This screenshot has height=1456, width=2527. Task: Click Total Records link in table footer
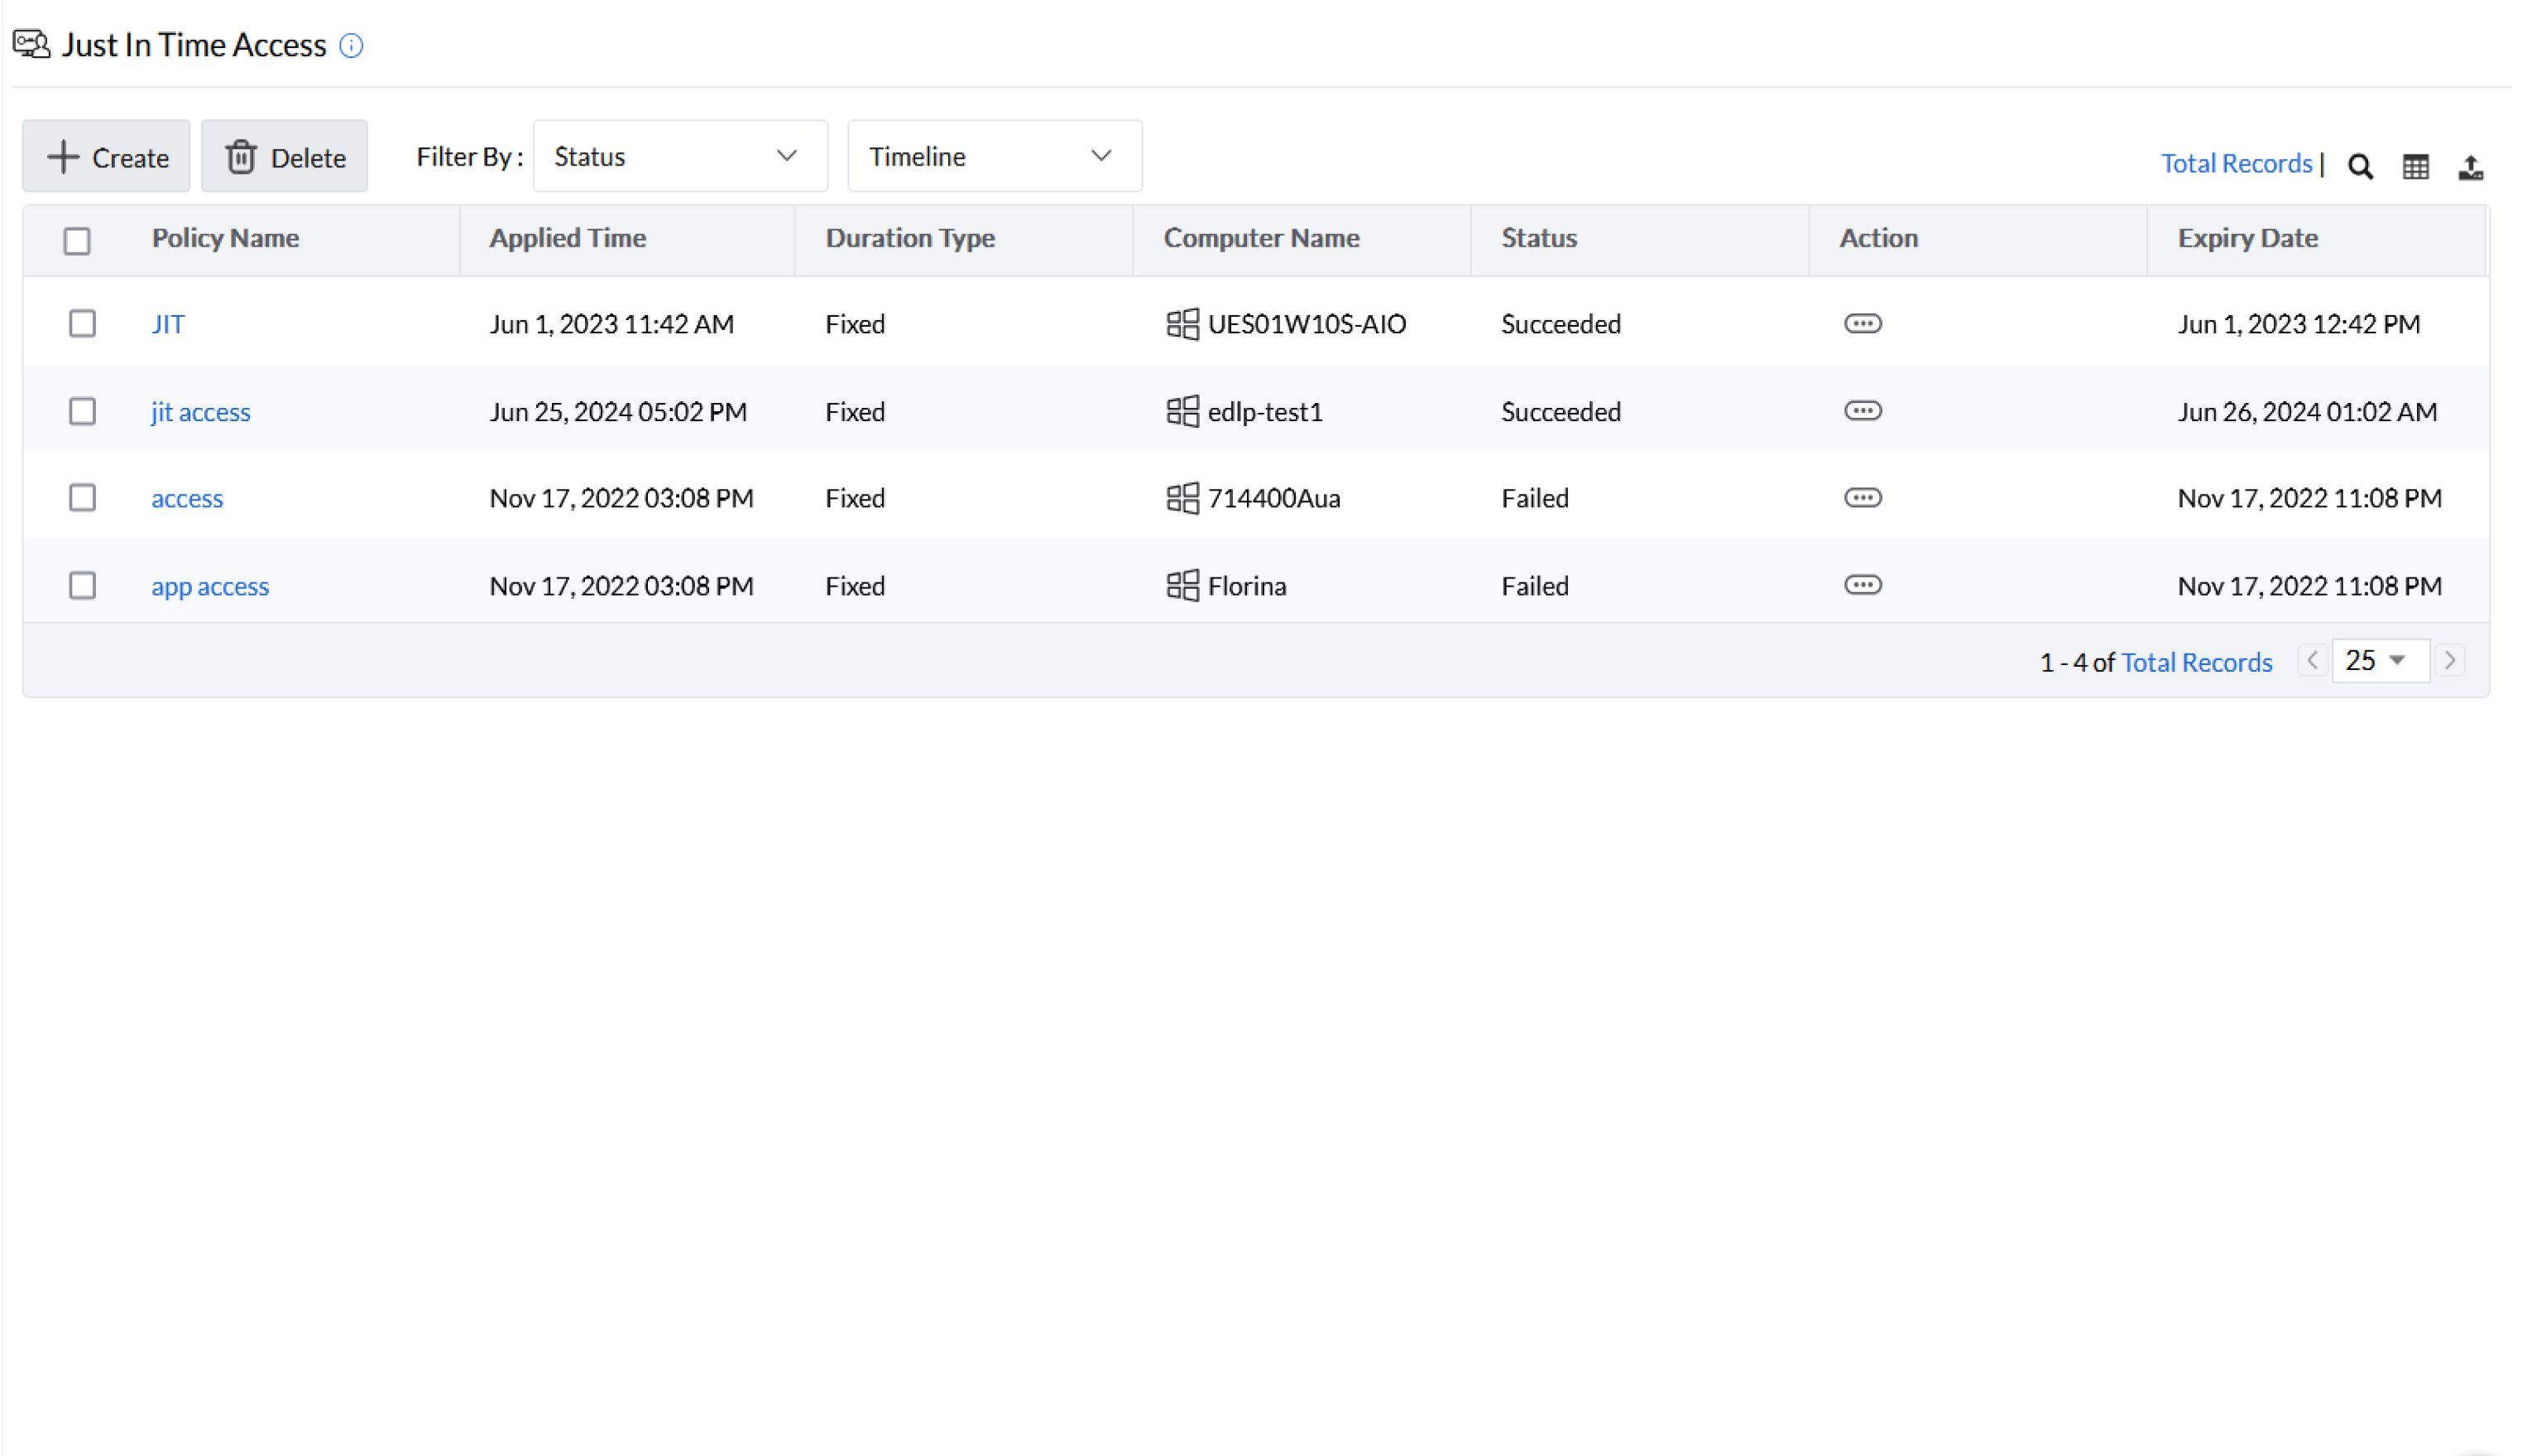[x=2196, y=662]
